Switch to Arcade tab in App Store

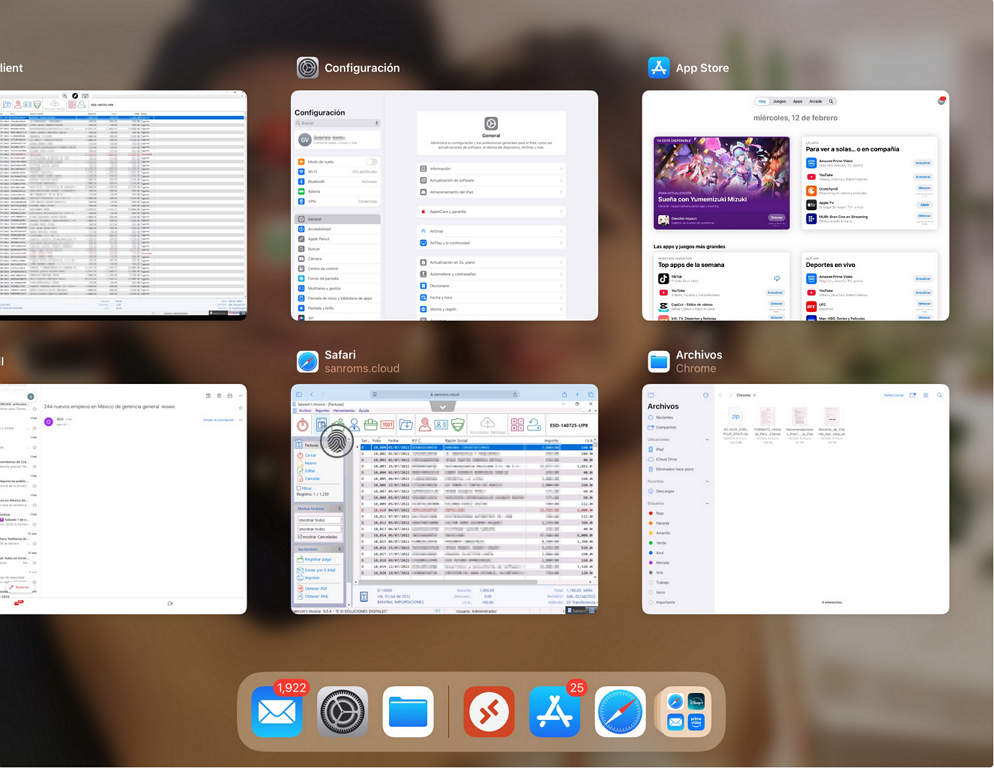click(x=815, y=101)
